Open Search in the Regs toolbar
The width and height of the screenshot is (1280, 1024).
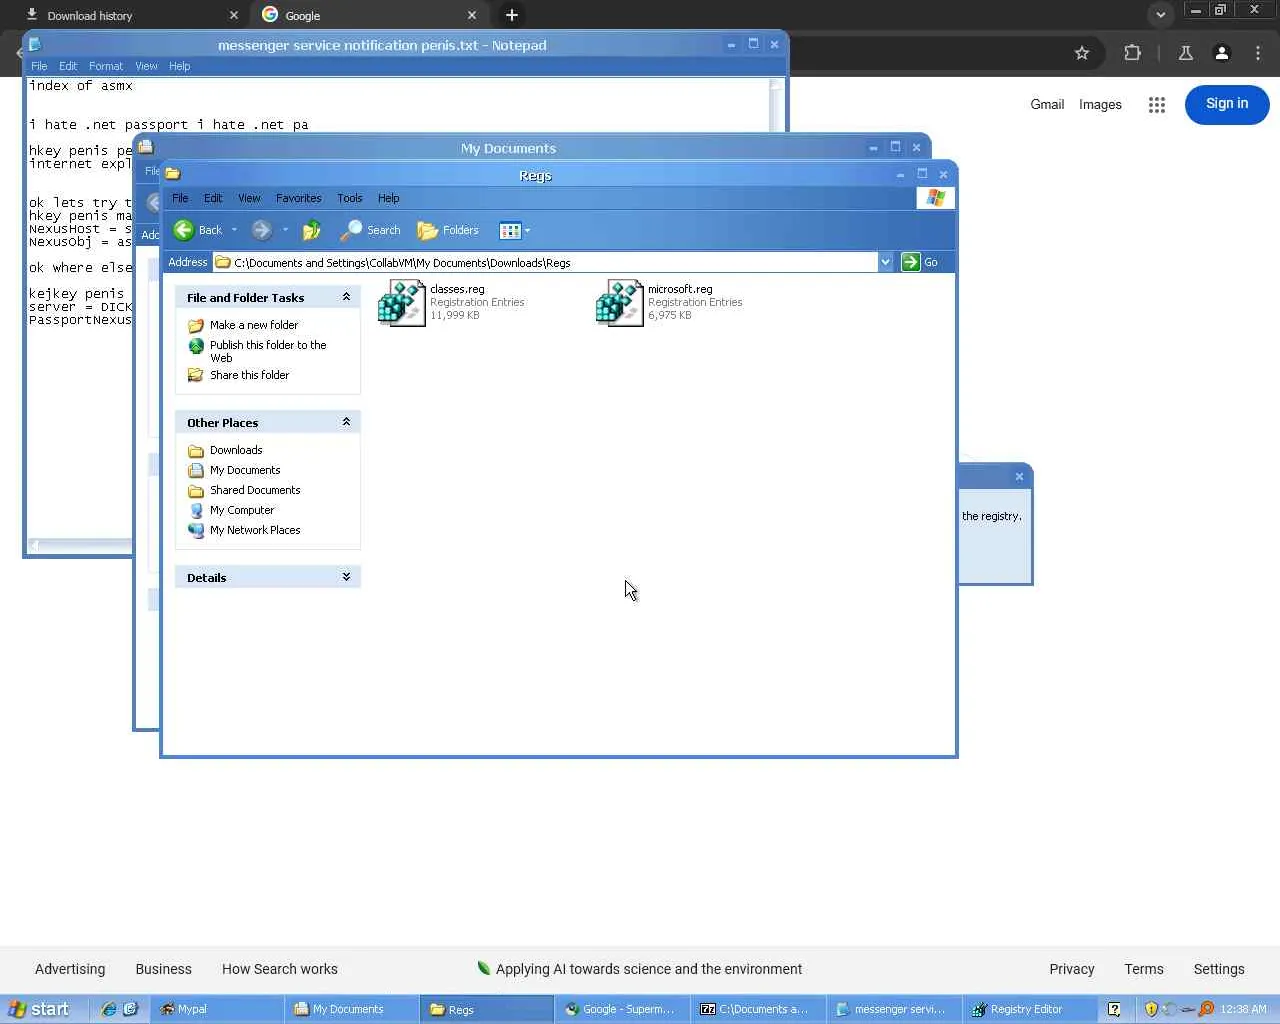tap(371, 230)
